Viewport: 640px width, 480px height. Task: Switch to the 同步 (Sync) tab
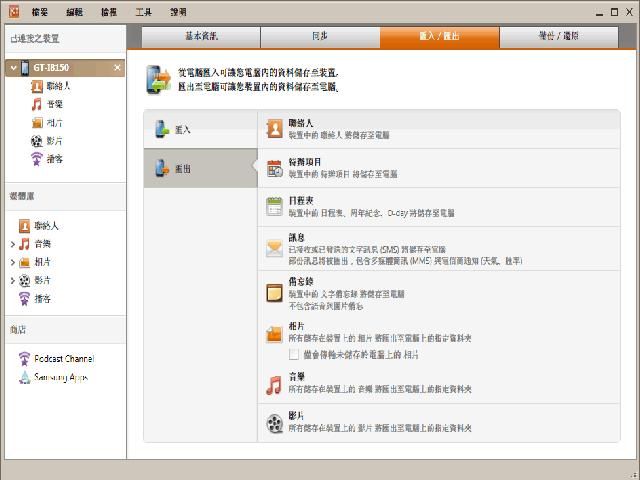pyautogui.click(x=319, y=37)
